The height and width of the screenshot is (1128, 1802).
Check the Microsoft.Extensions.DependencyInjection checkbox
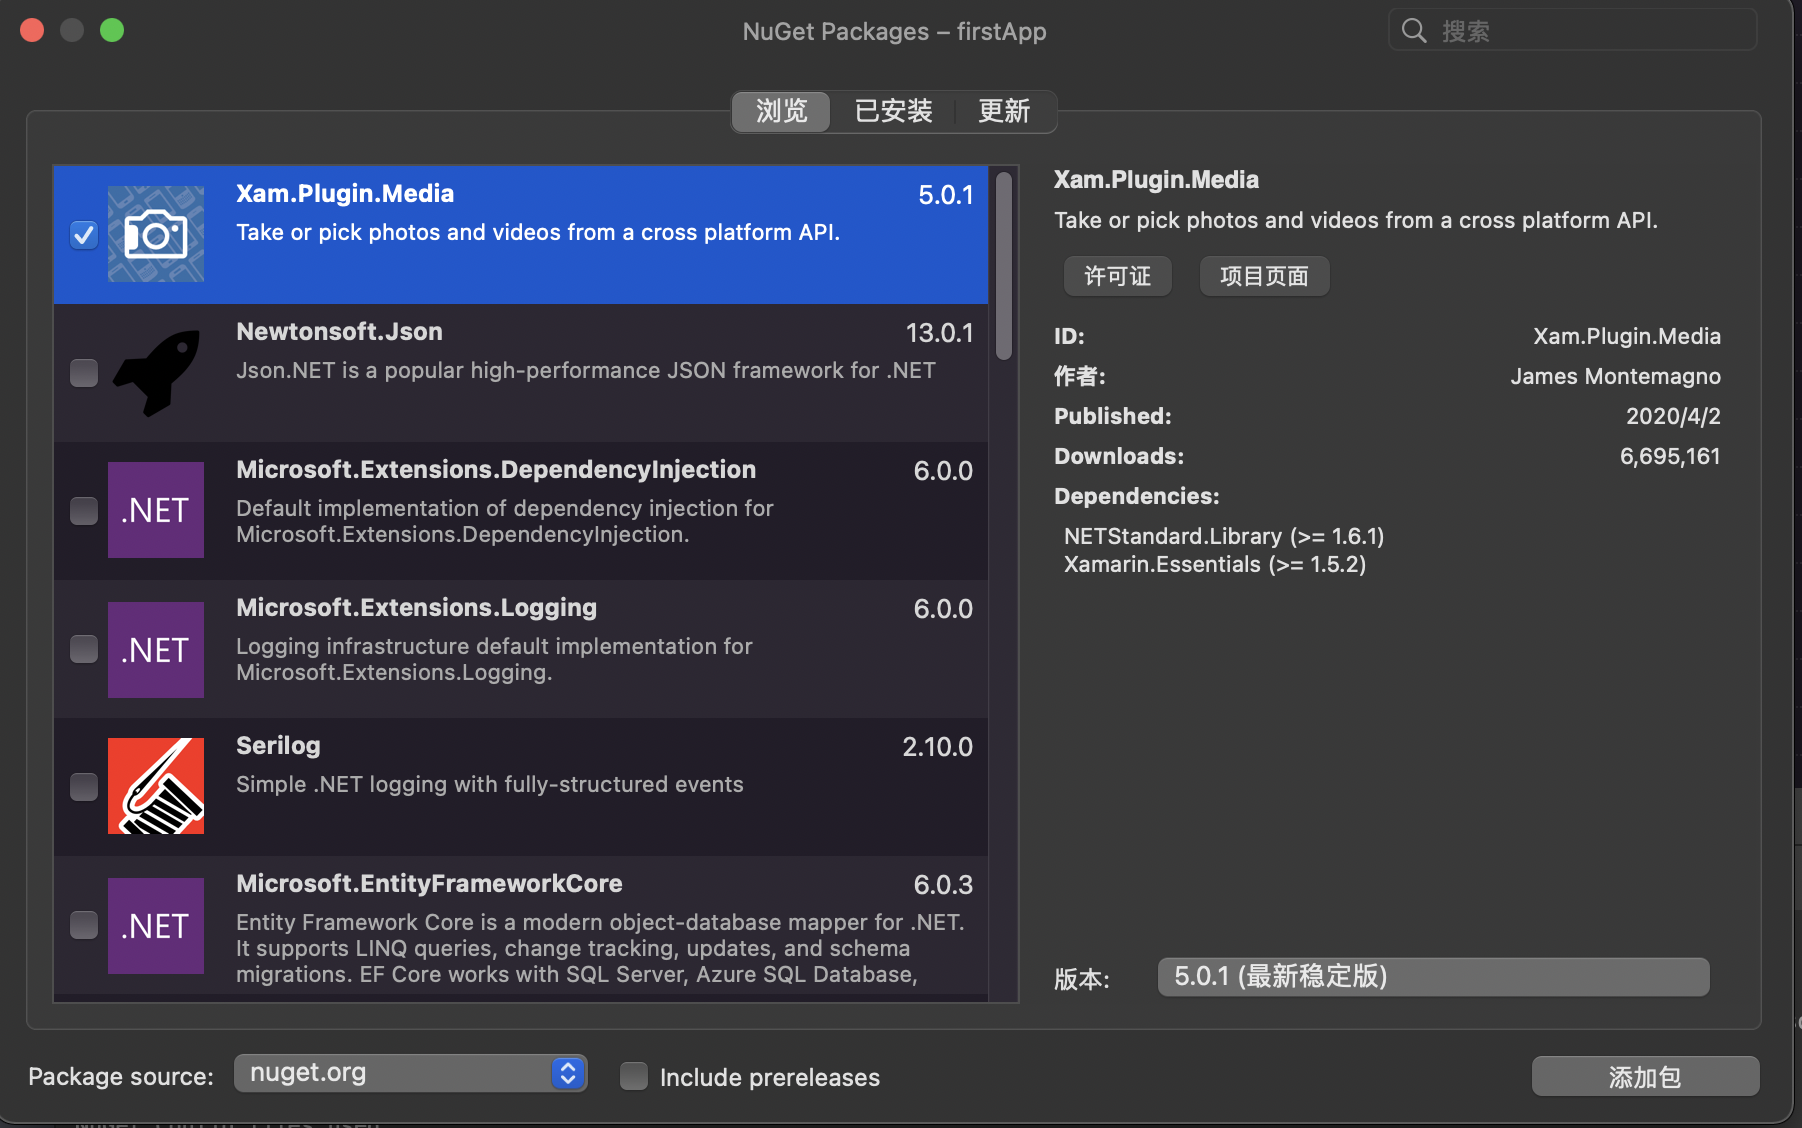pos(84,511)
